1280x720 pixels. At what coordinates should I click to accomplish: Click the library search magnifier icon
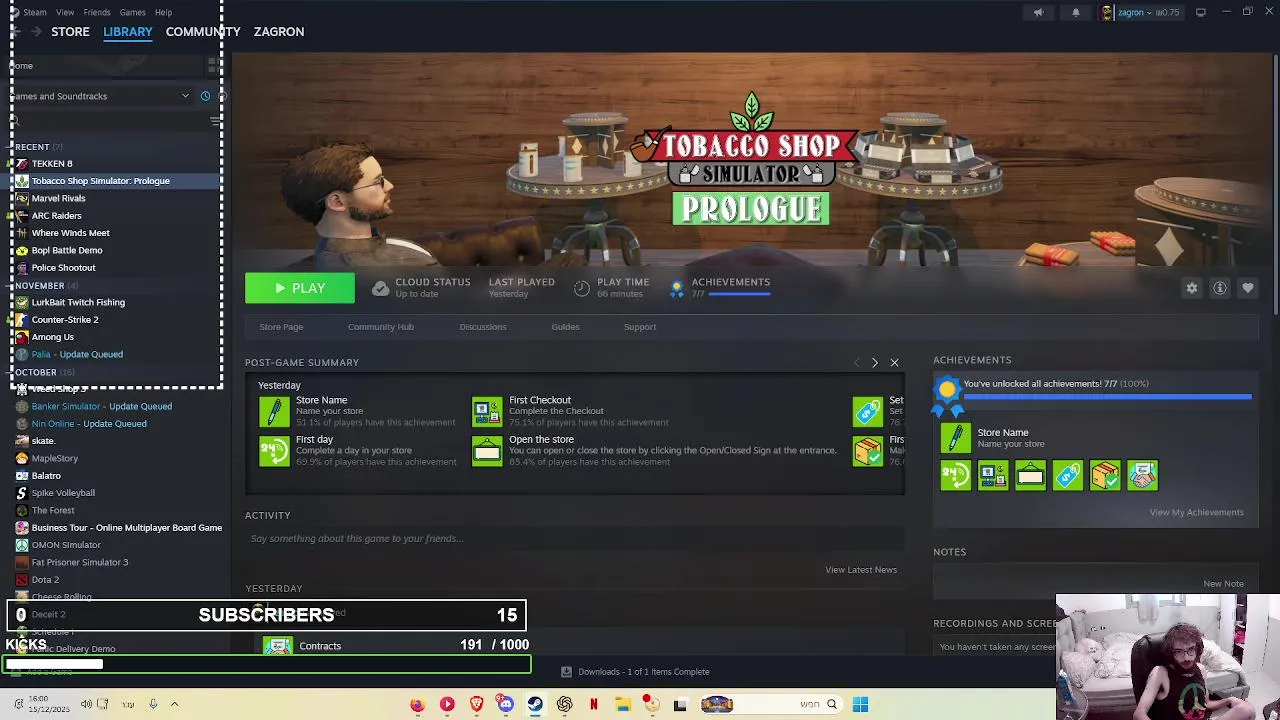(x=15, y=120)
